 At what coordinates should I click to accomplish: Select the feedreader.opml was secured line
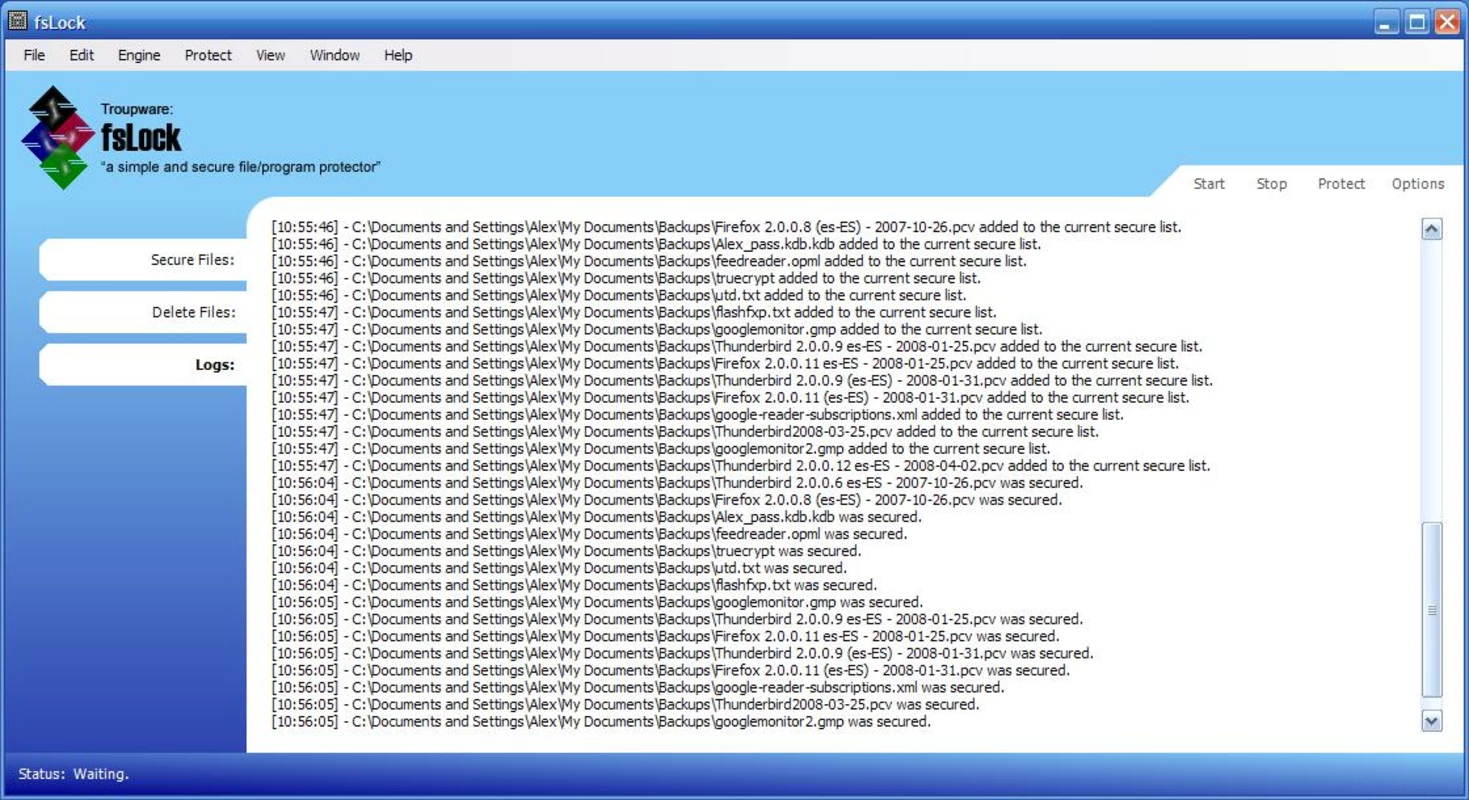[x=590, y=534]
